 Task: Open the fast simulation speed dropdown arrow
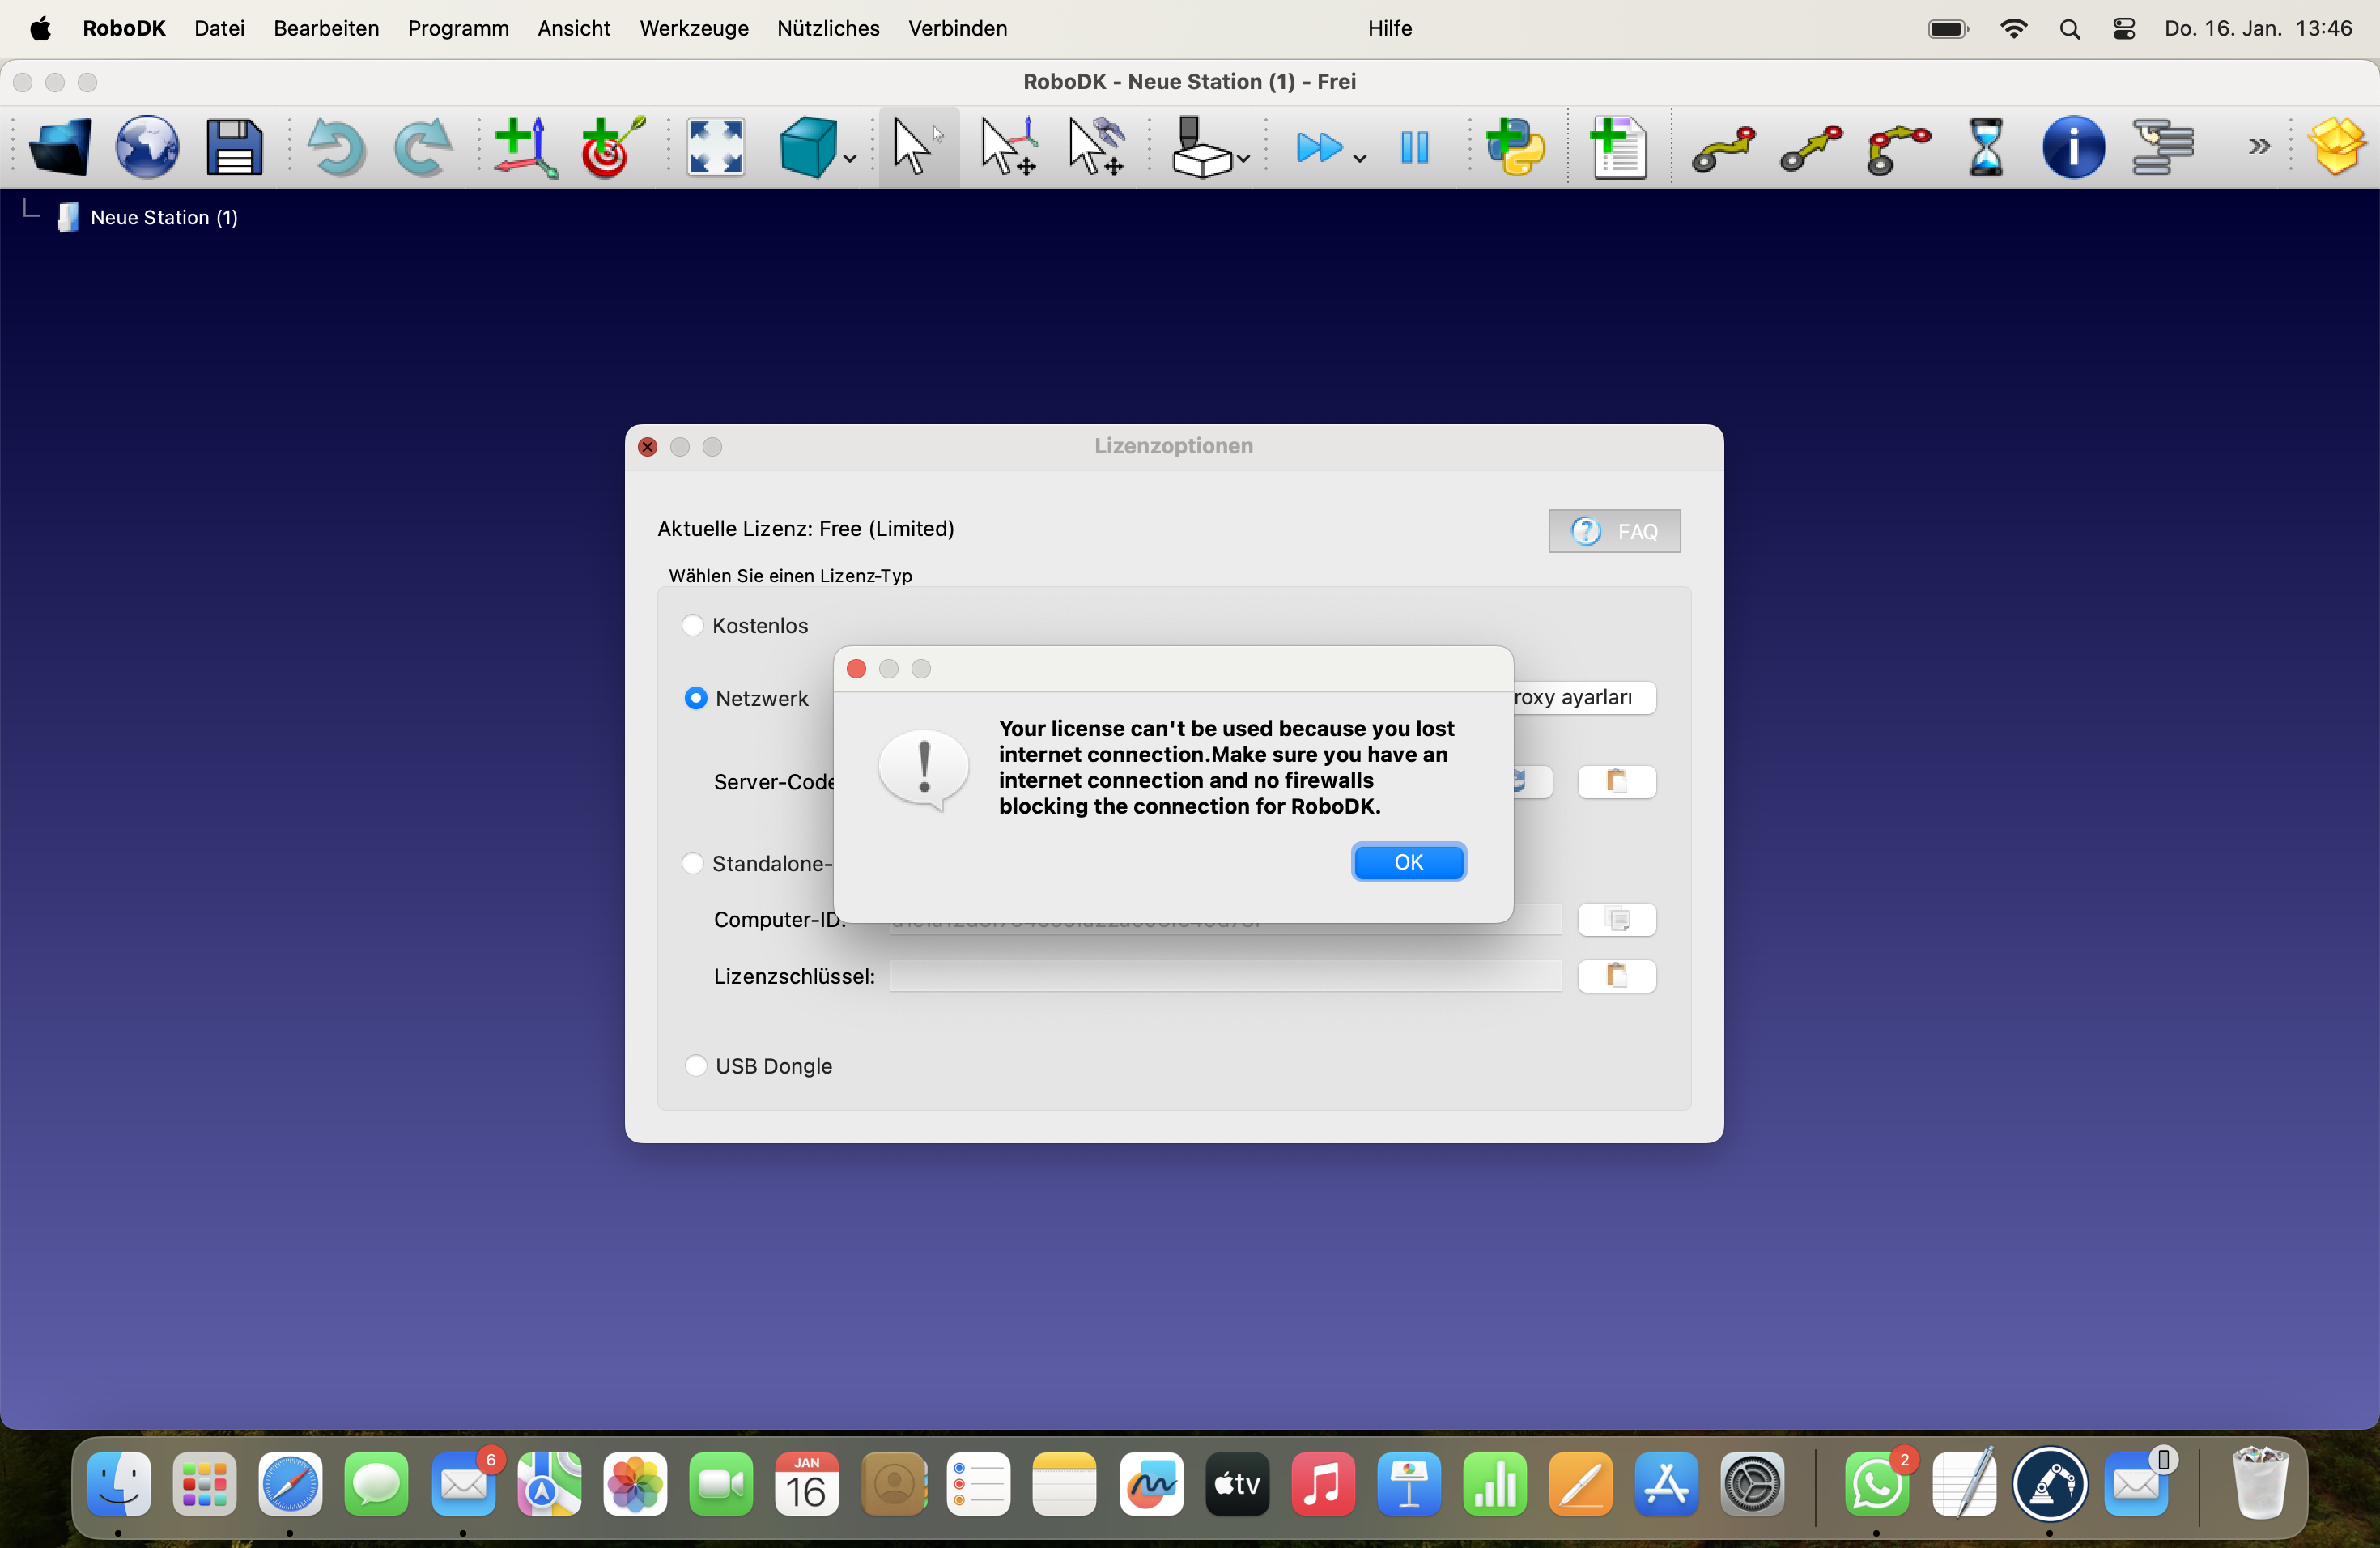point(1360,158)
